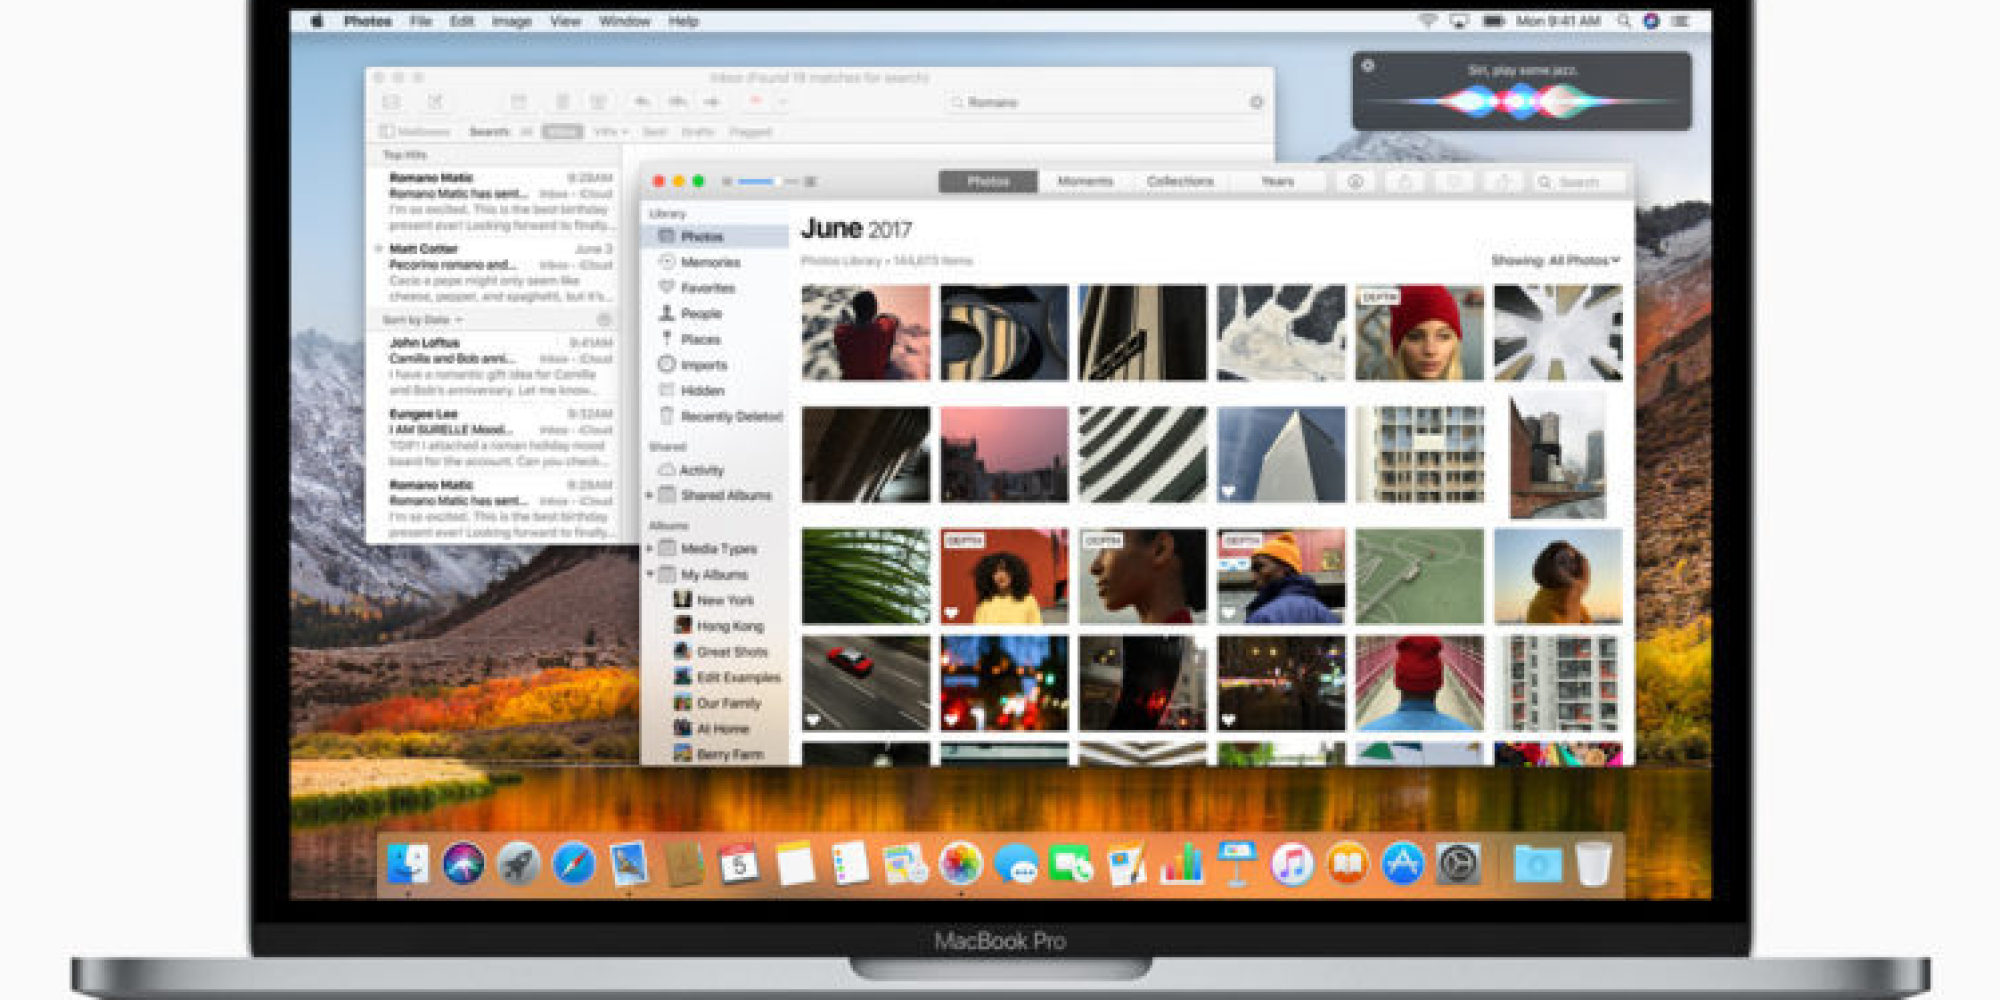Click the Info button in Photos toolbar
This screenshot has width=2000, height=1000.
pyautogui.click(x=1356, y=182)
